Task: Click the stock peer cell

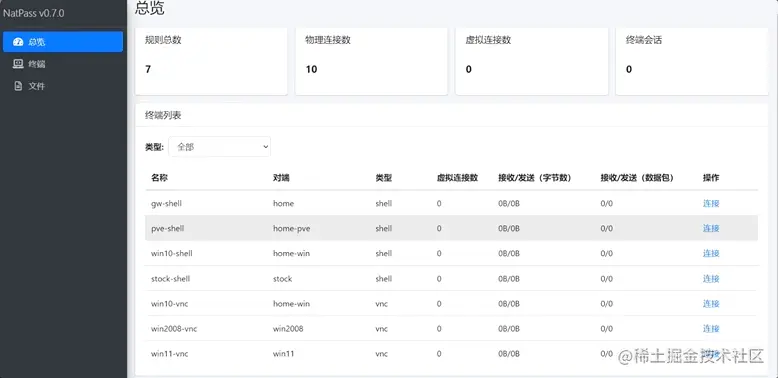Action: 282,279
